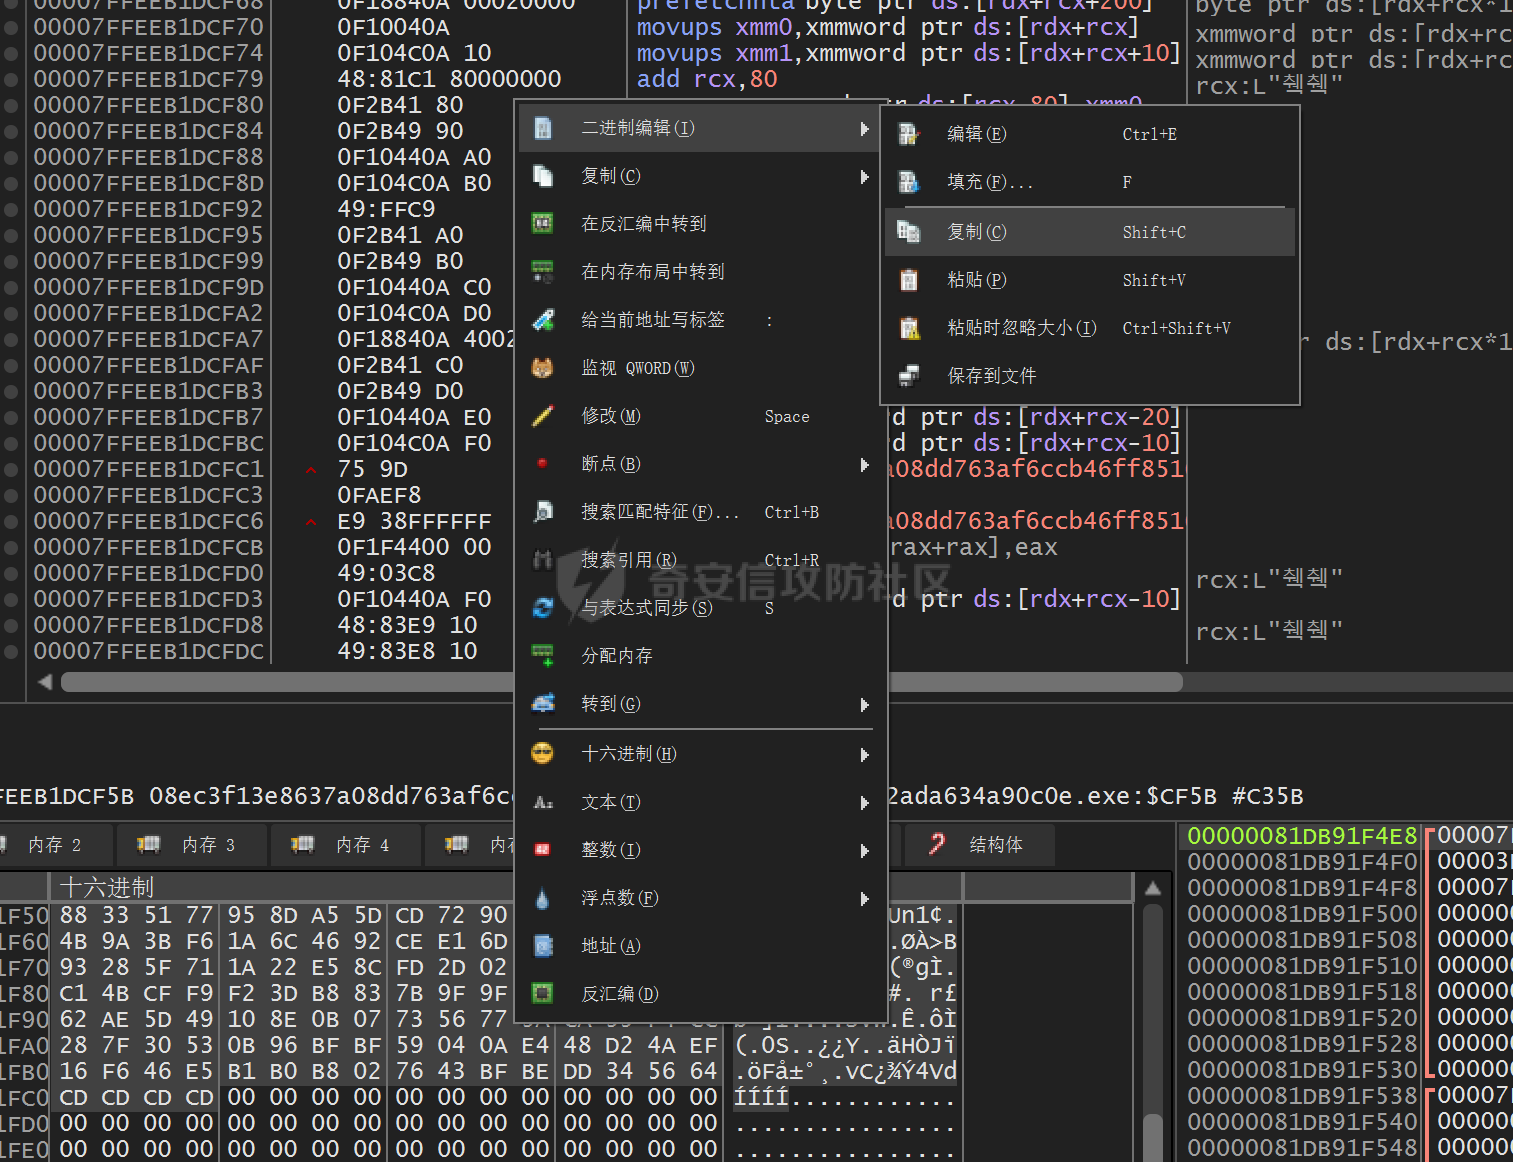The width and height of the screenshot is (1513, 1162).
Task: Click the red breakpoint (断点) icon
Action: [x=543, y=464]
